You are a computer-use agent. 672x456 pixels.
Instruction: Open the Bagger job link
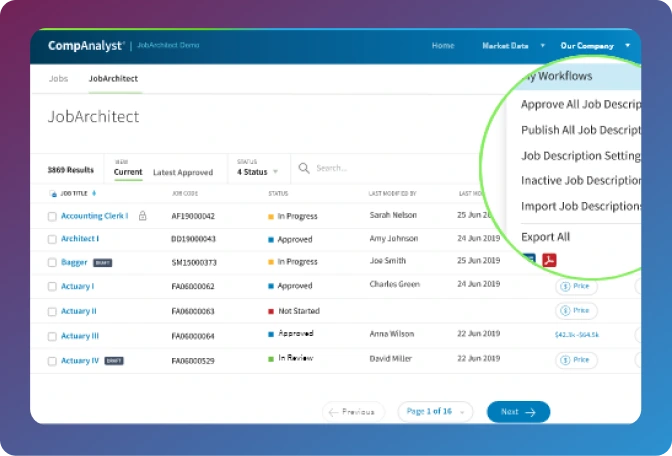click(74, 262)
